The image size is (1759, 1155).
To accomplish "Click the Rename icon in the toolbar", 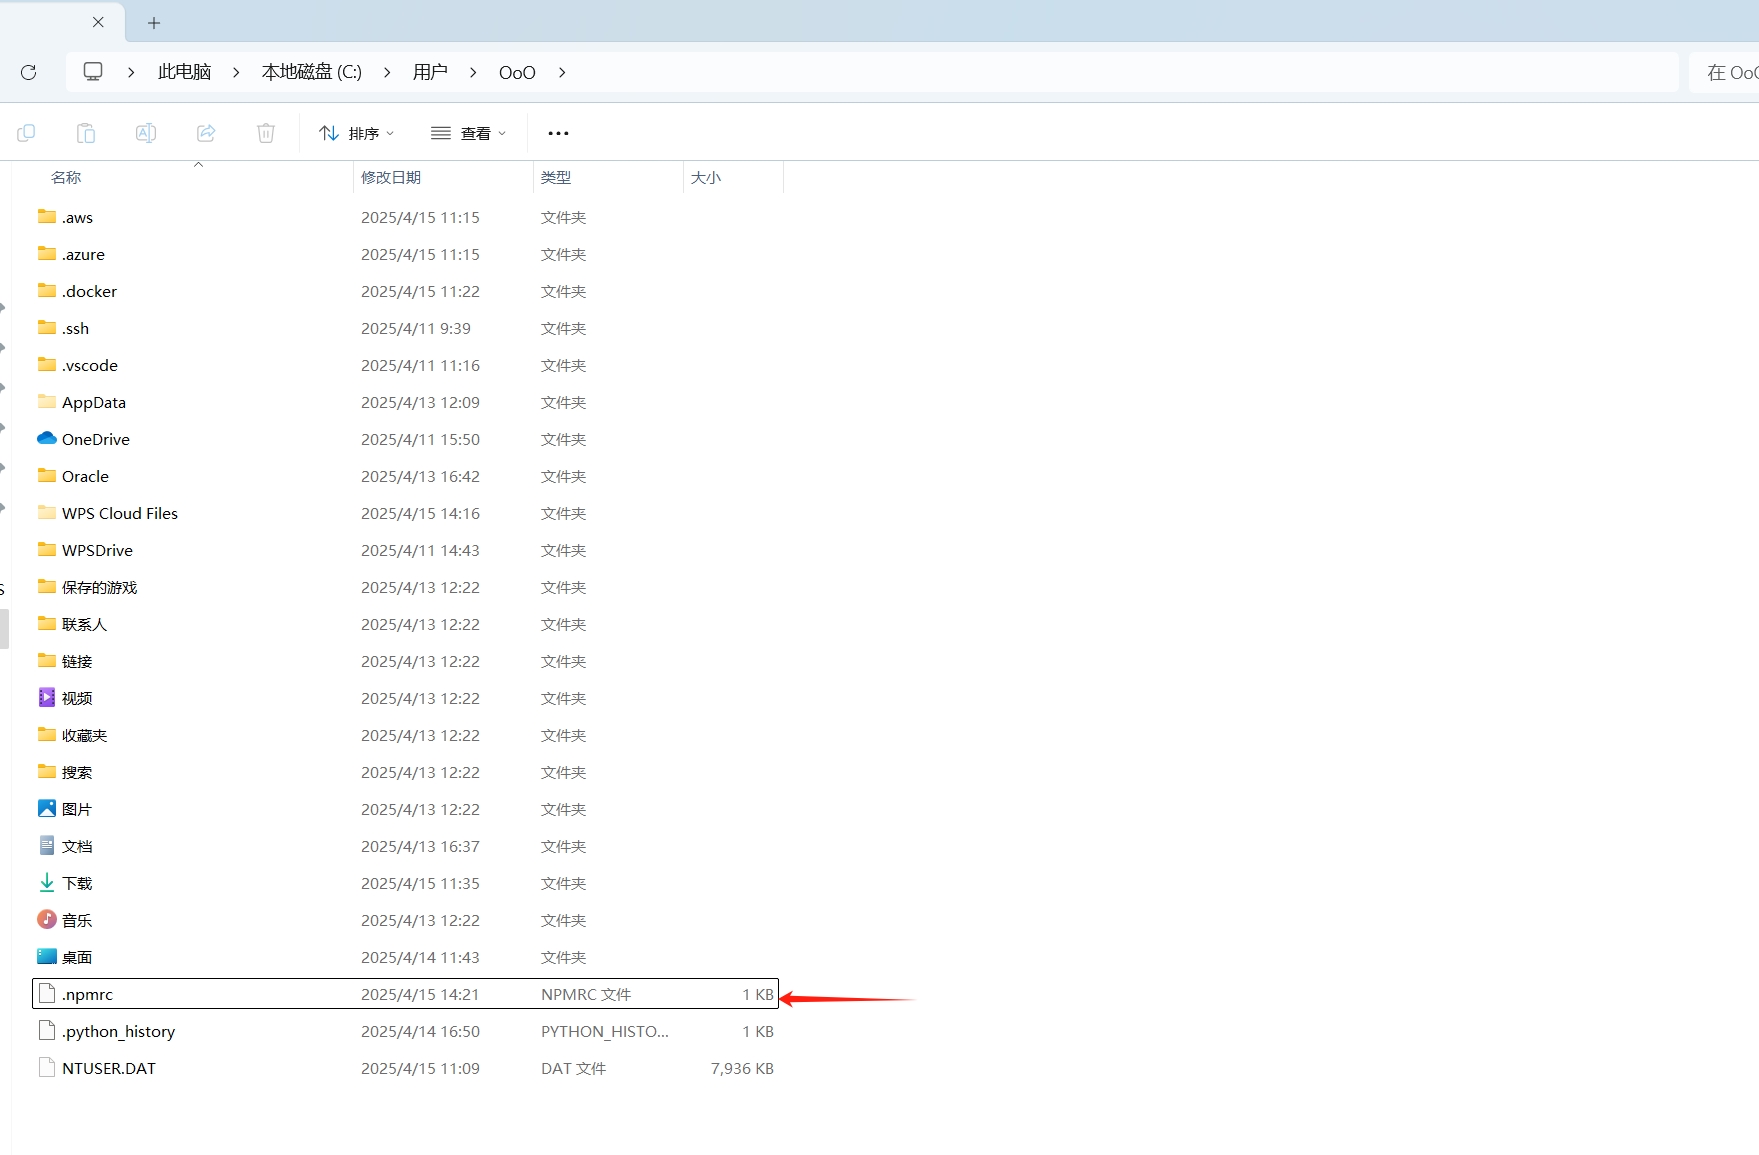I will pyautogui.click(x=146, y=133).
